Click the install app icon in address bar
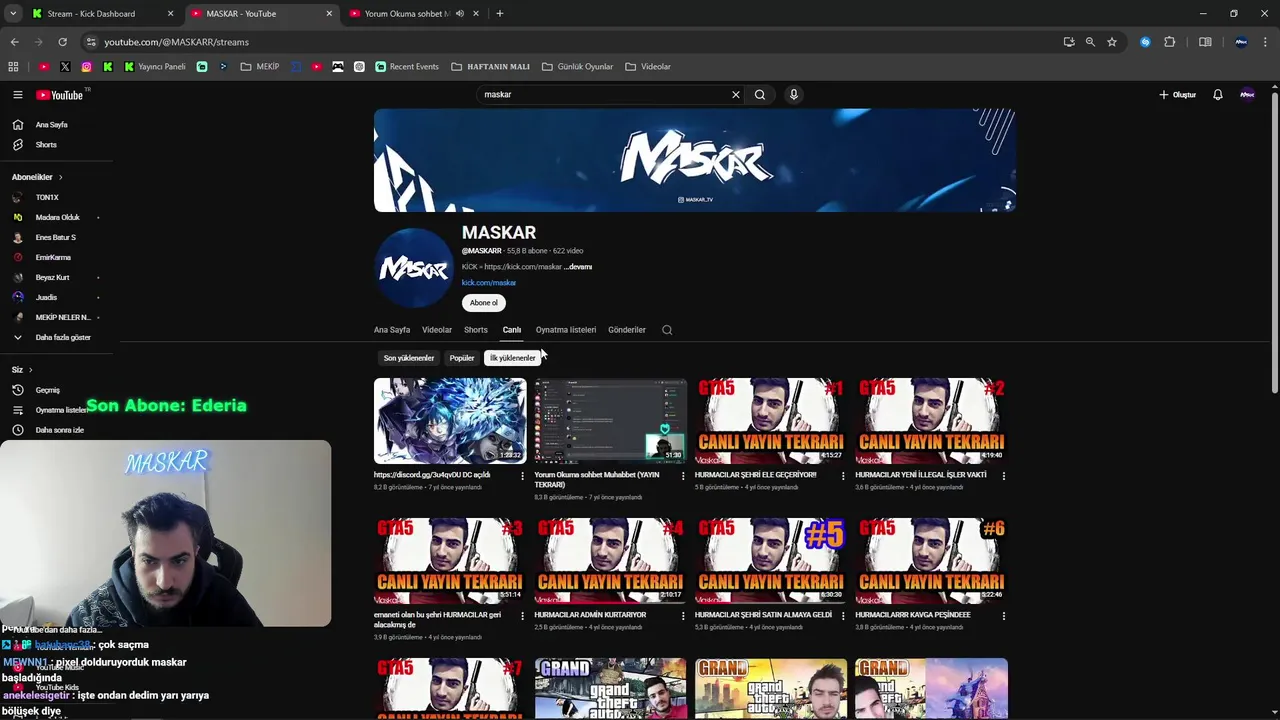The image size is (1280, 720). [x=1069, y=42]
